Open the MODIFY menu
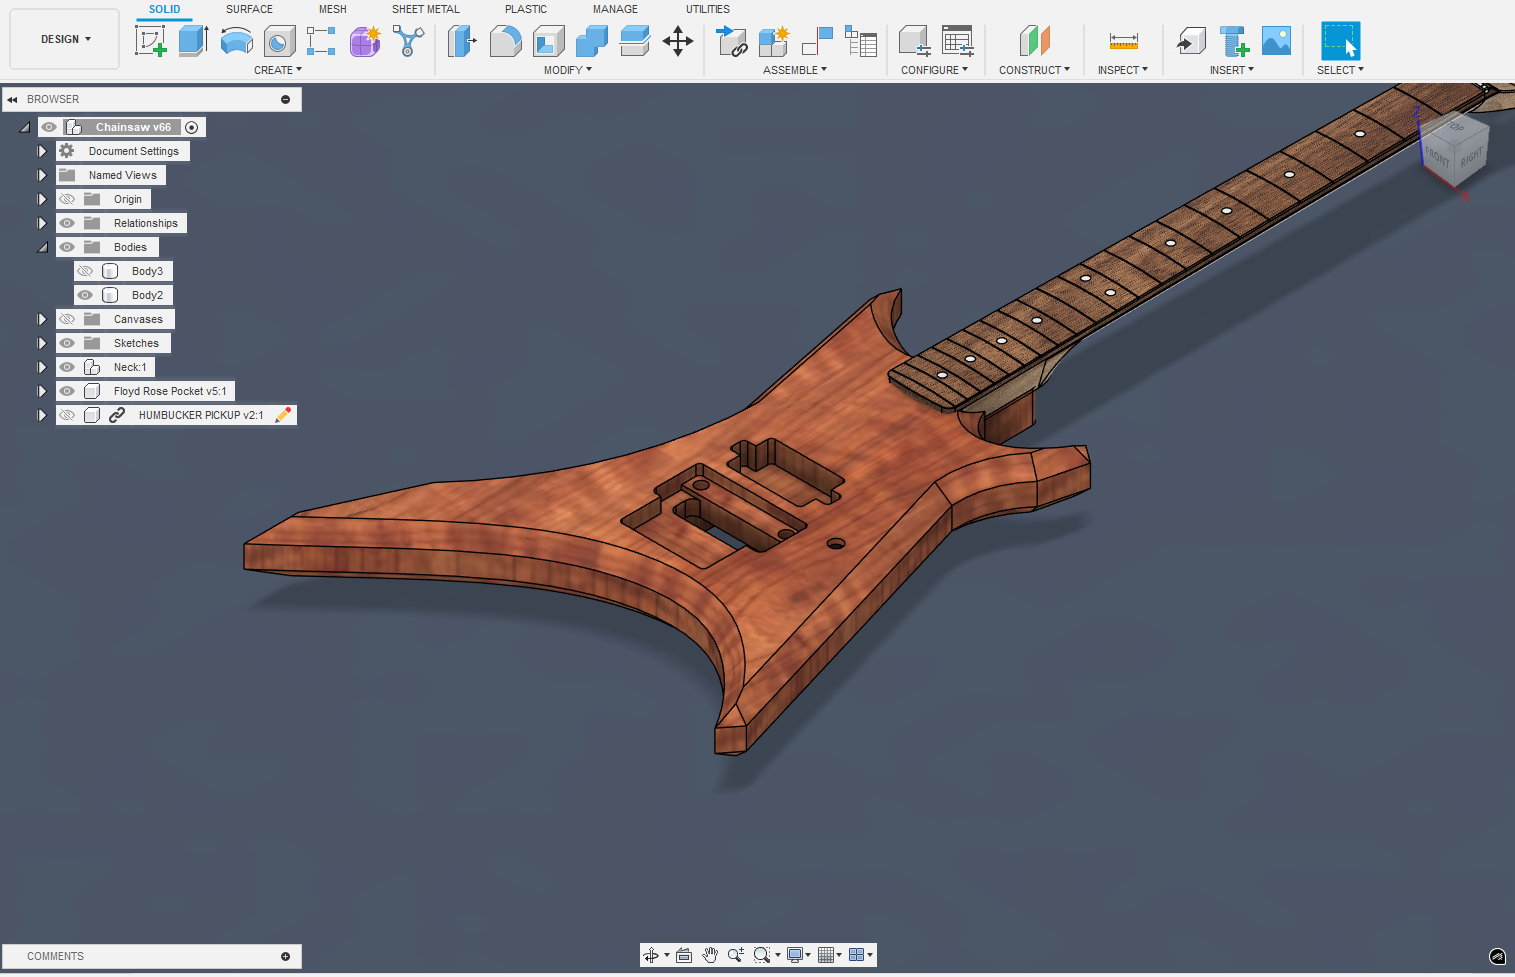Image resolution: width=1515 pixels, height=977 pixels. pos(567,70)
